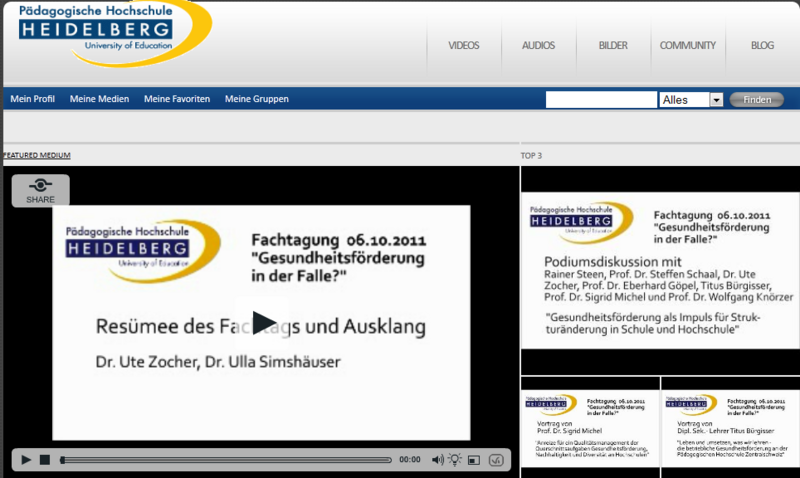Click the Pädagogische Hochschule Heidelberg logo
The width and height of the screenshot is (800, 478).
coord(115,34)
